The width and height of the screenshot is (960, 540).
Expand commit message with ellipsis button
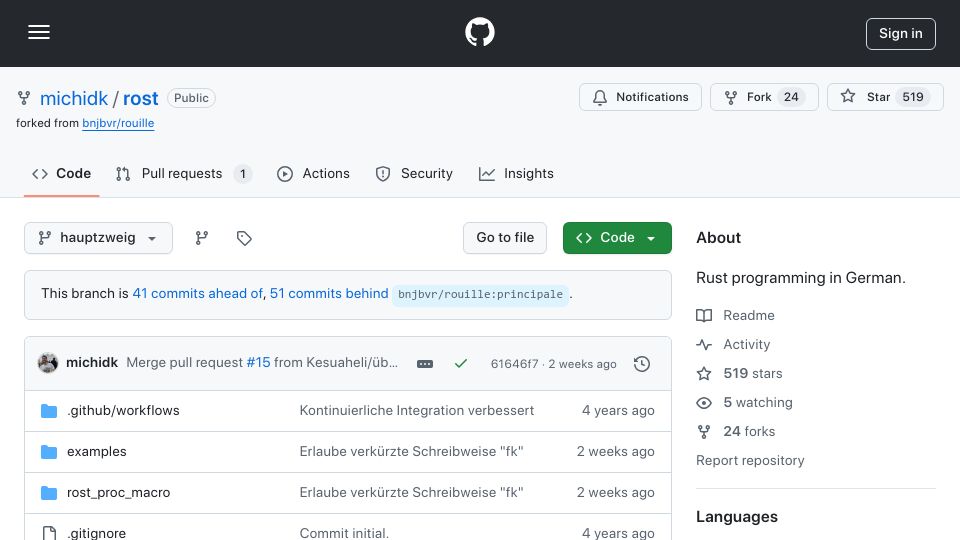(x=424, y=364)
